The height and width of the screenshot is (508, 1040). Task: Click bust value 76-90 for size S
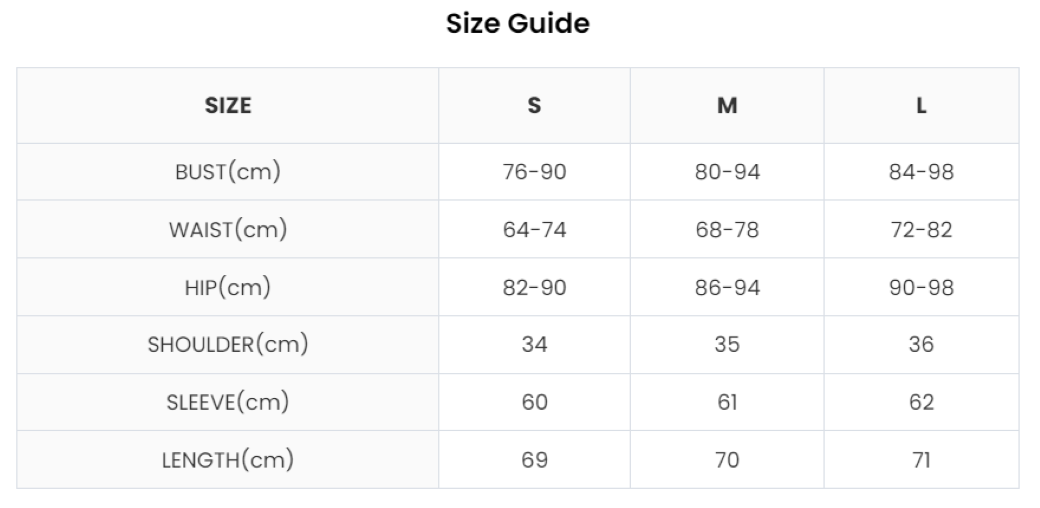(534, 173)
